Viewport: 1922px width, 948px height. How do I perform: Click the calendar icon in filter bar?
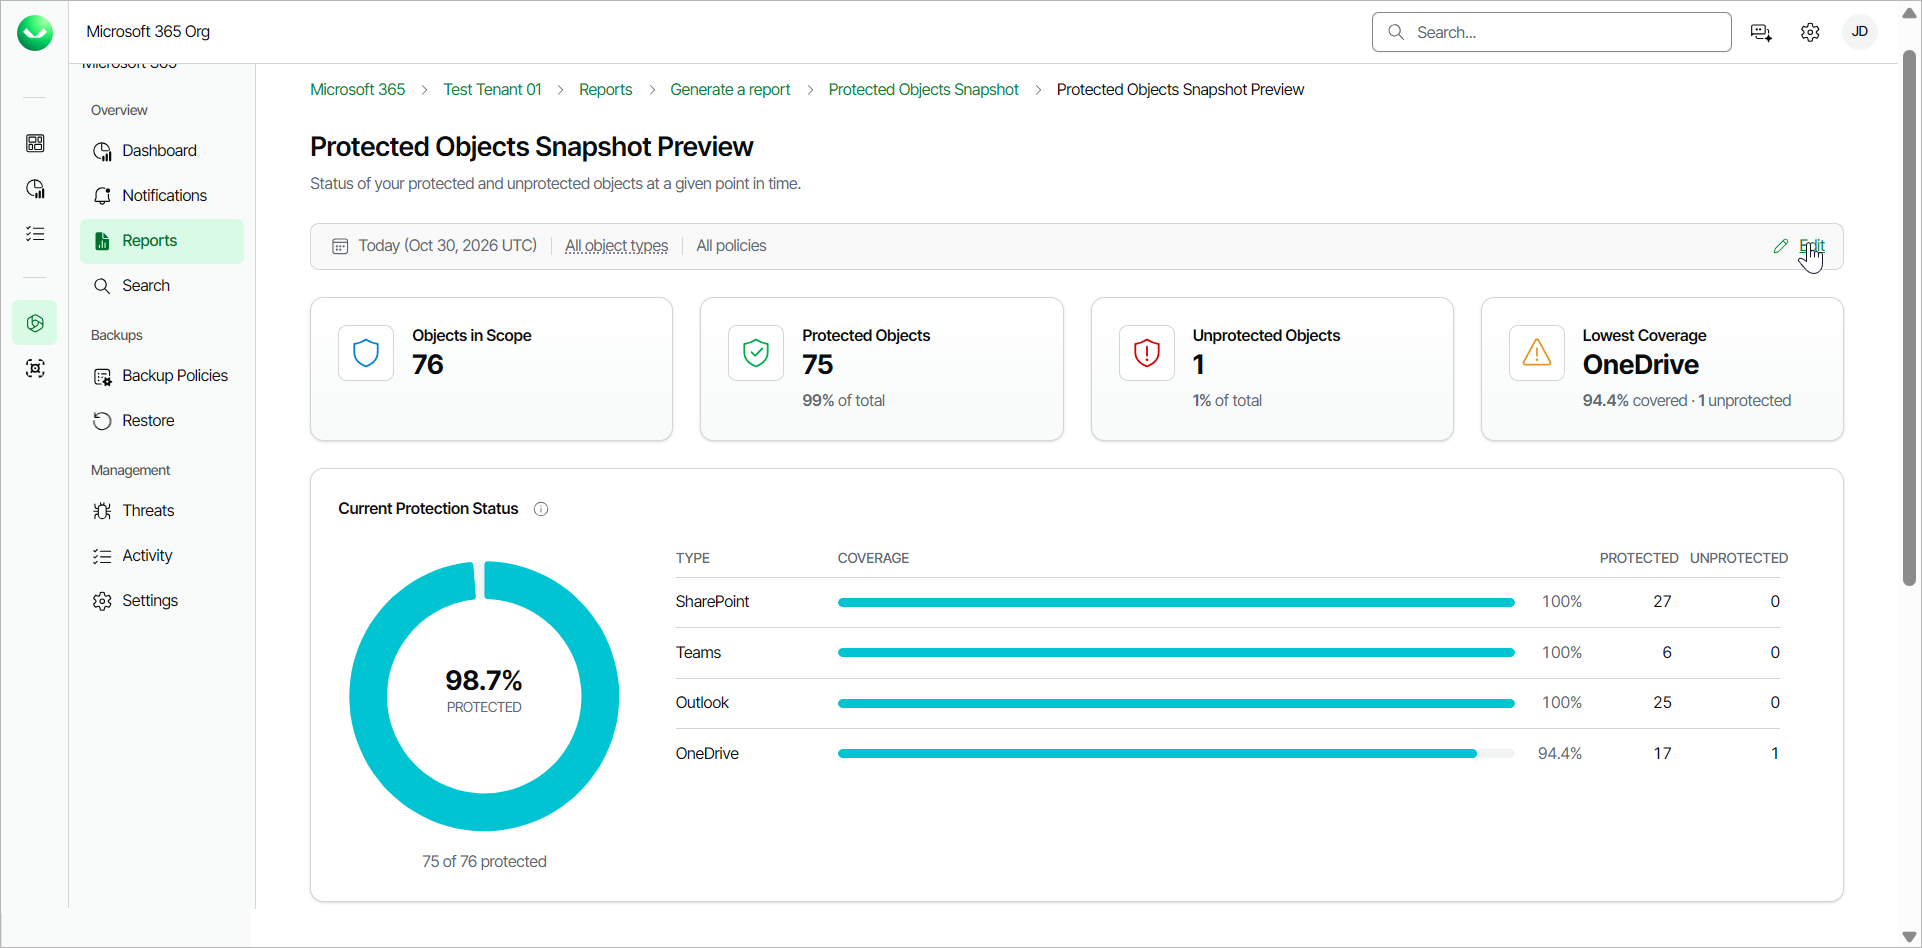(340, 246)
